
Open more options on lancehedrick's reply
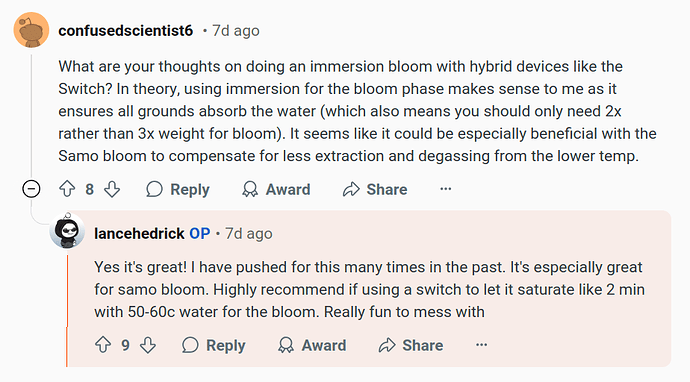(481, 345)
